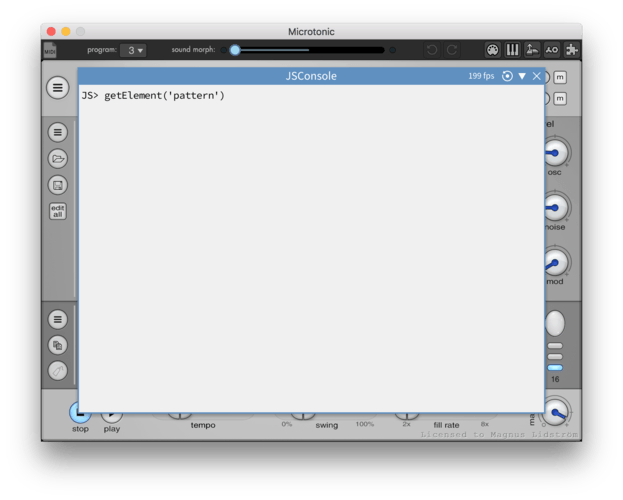Click the JSConsole reload circular icon
623x500 pixels.
pyautogui.click(x=507, y=76)
